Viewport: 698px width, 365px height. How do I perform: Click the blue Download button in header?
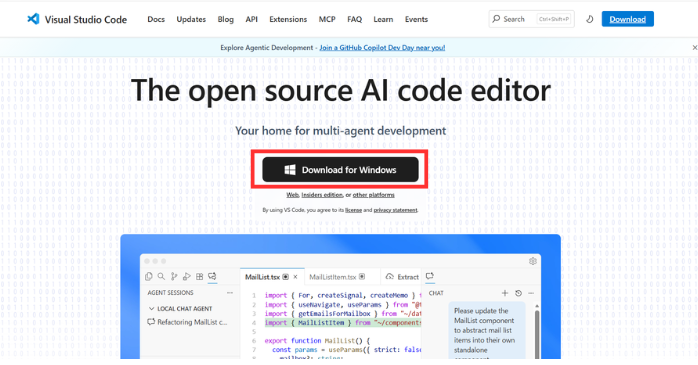(x=627, y=19)
